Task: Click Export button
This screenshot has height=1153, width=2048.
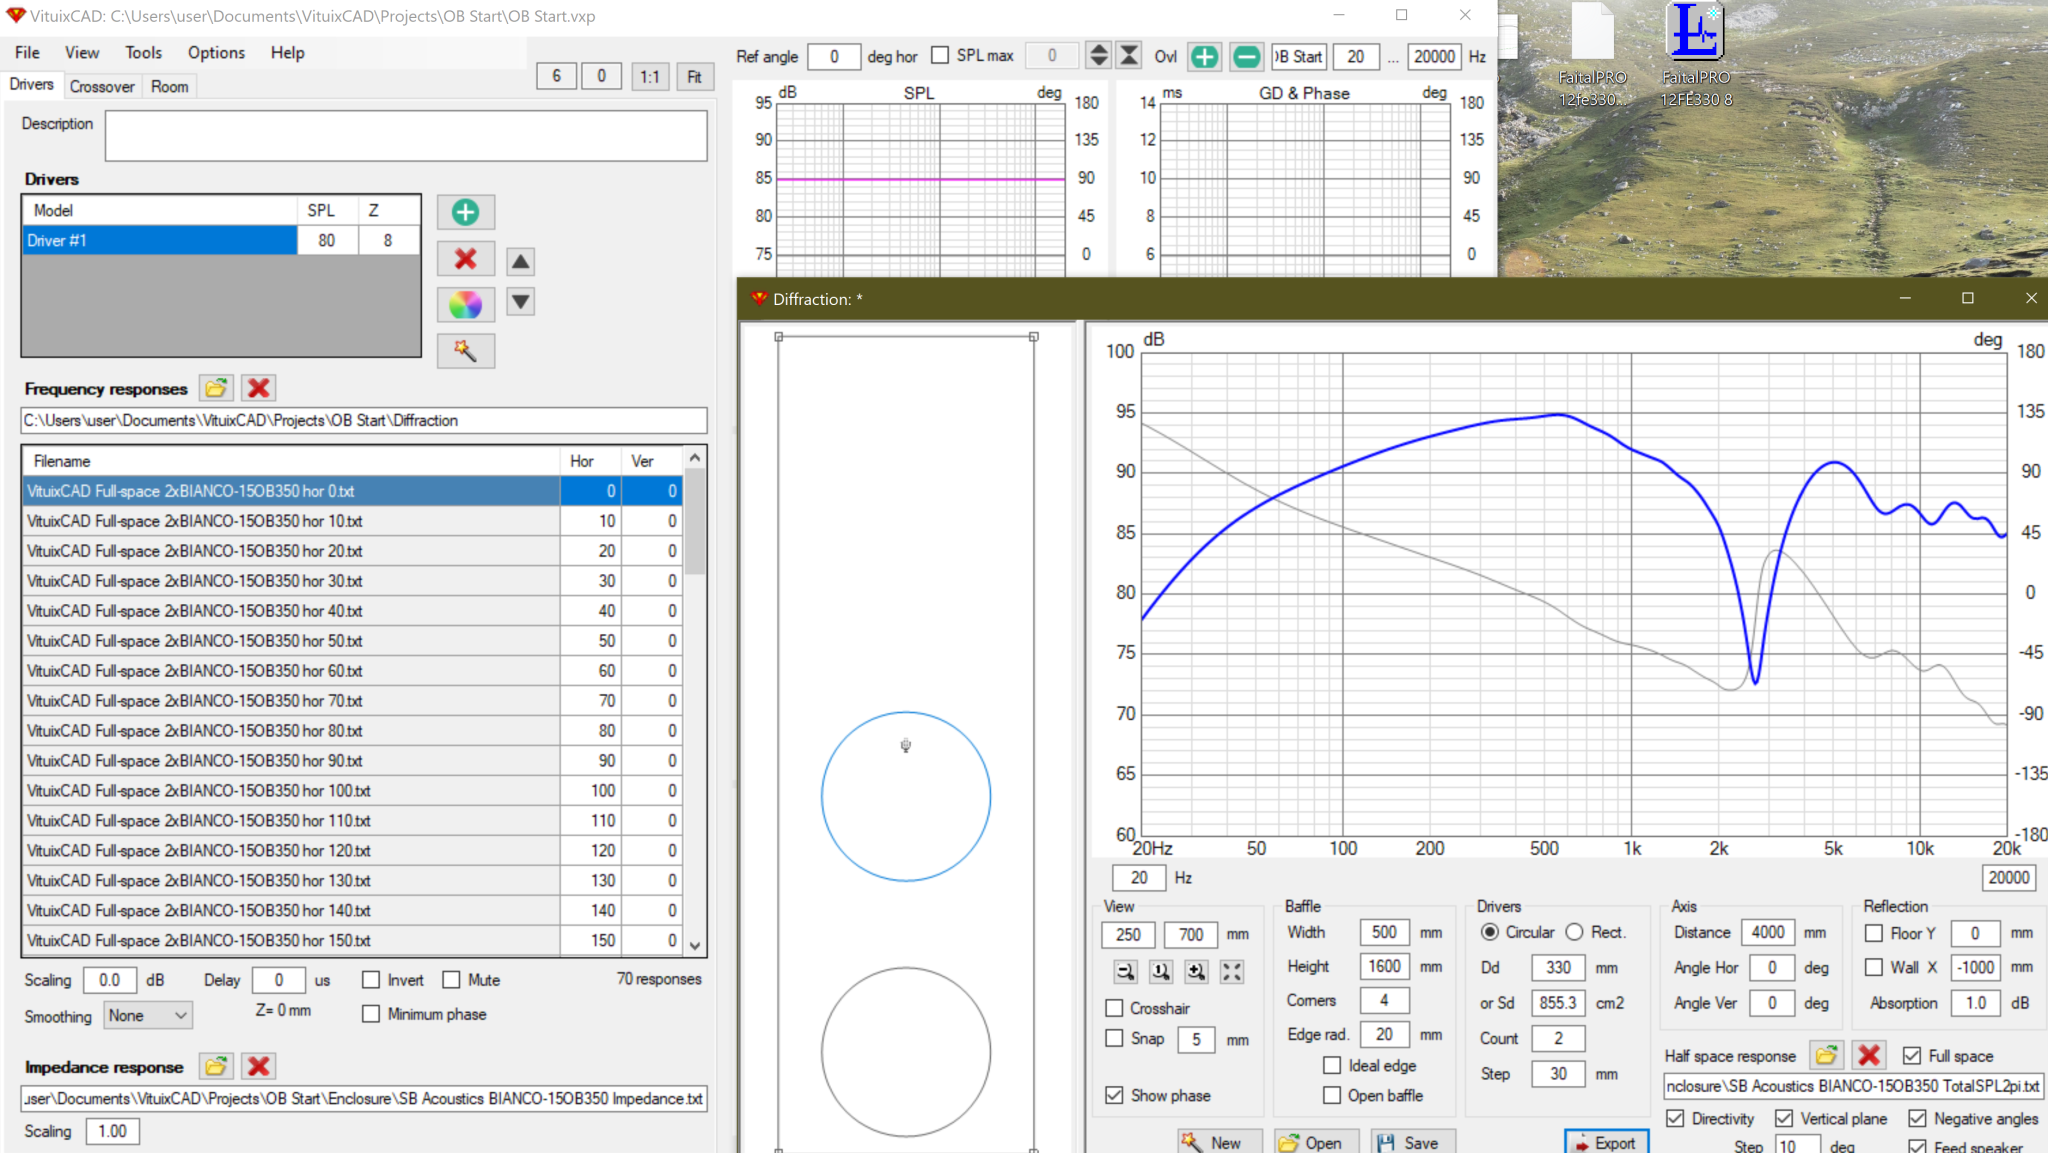Action: [1606, 1142]
